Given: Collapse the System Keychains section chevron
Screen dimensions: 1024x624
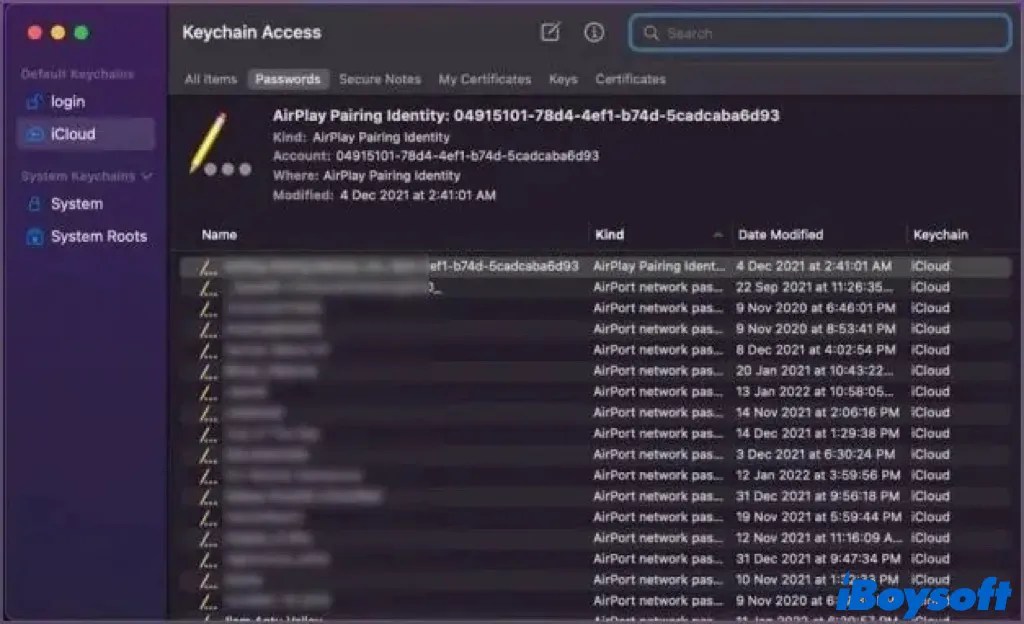Looking at the screenshot, I should (x=148, y=176).
